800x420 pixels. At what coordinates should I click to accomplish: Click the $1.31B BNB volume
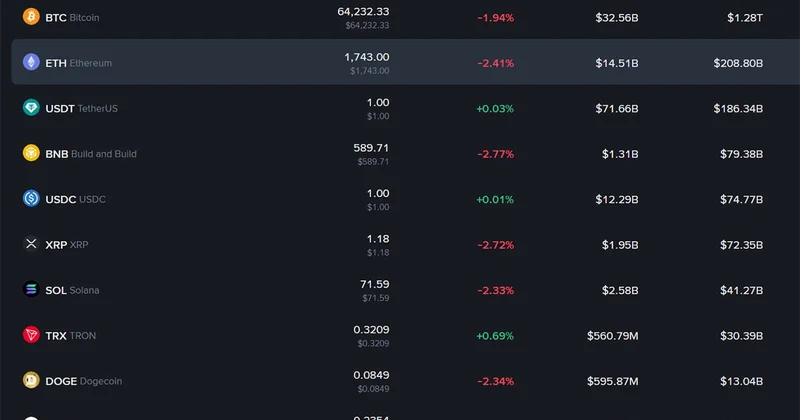pyautogui.click(x=620, y=154)
